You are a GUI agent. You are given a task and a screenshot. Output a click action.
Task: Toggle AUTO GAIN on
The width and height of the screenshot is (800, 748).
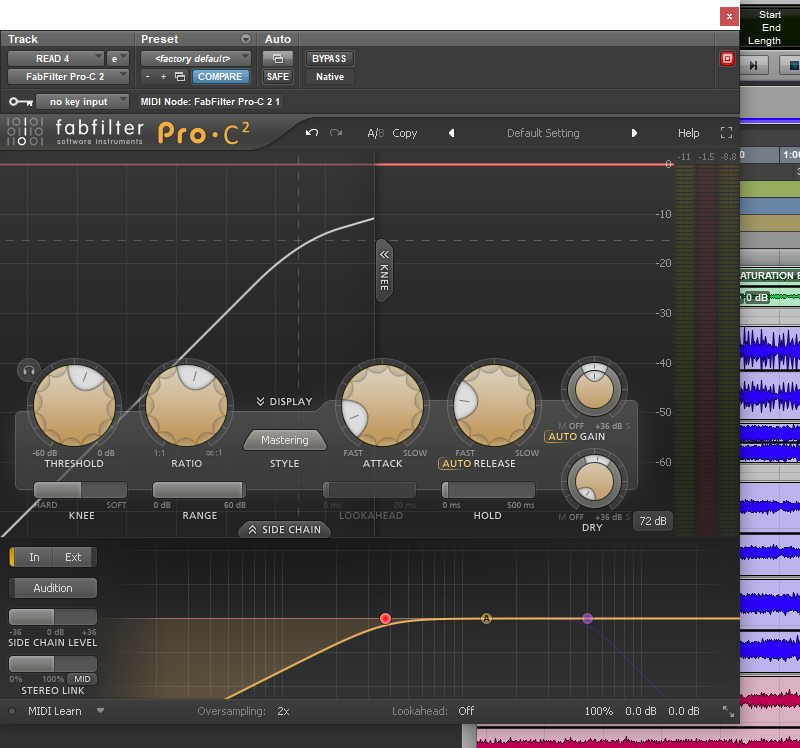coord(562,437)
